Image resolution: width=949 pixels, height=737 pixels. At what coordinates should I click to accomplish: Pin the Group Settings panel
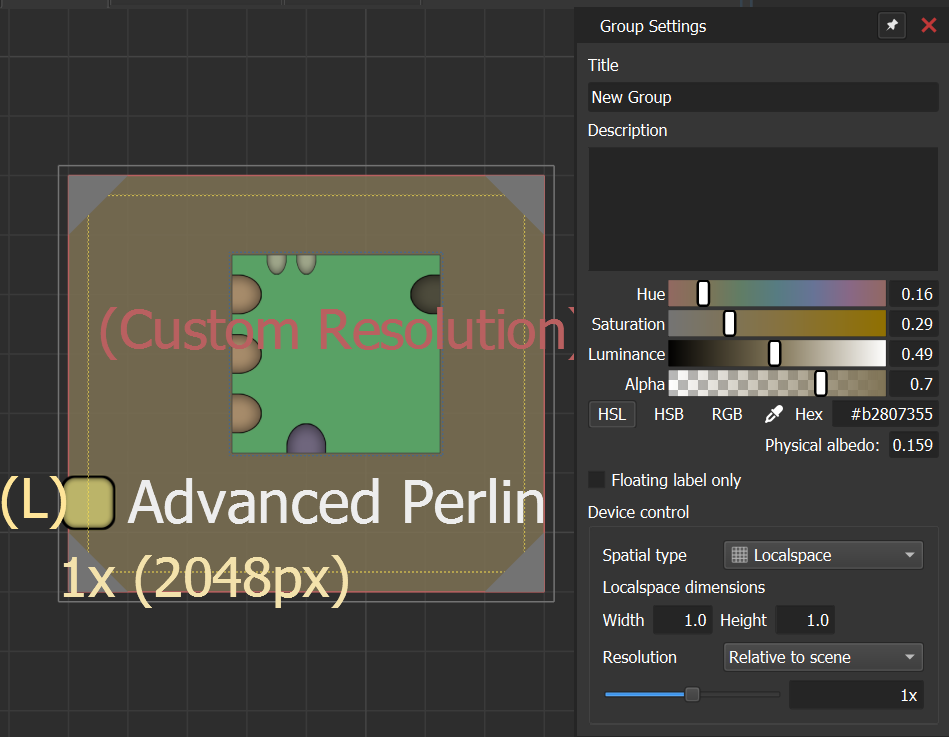tap(890, 26)
